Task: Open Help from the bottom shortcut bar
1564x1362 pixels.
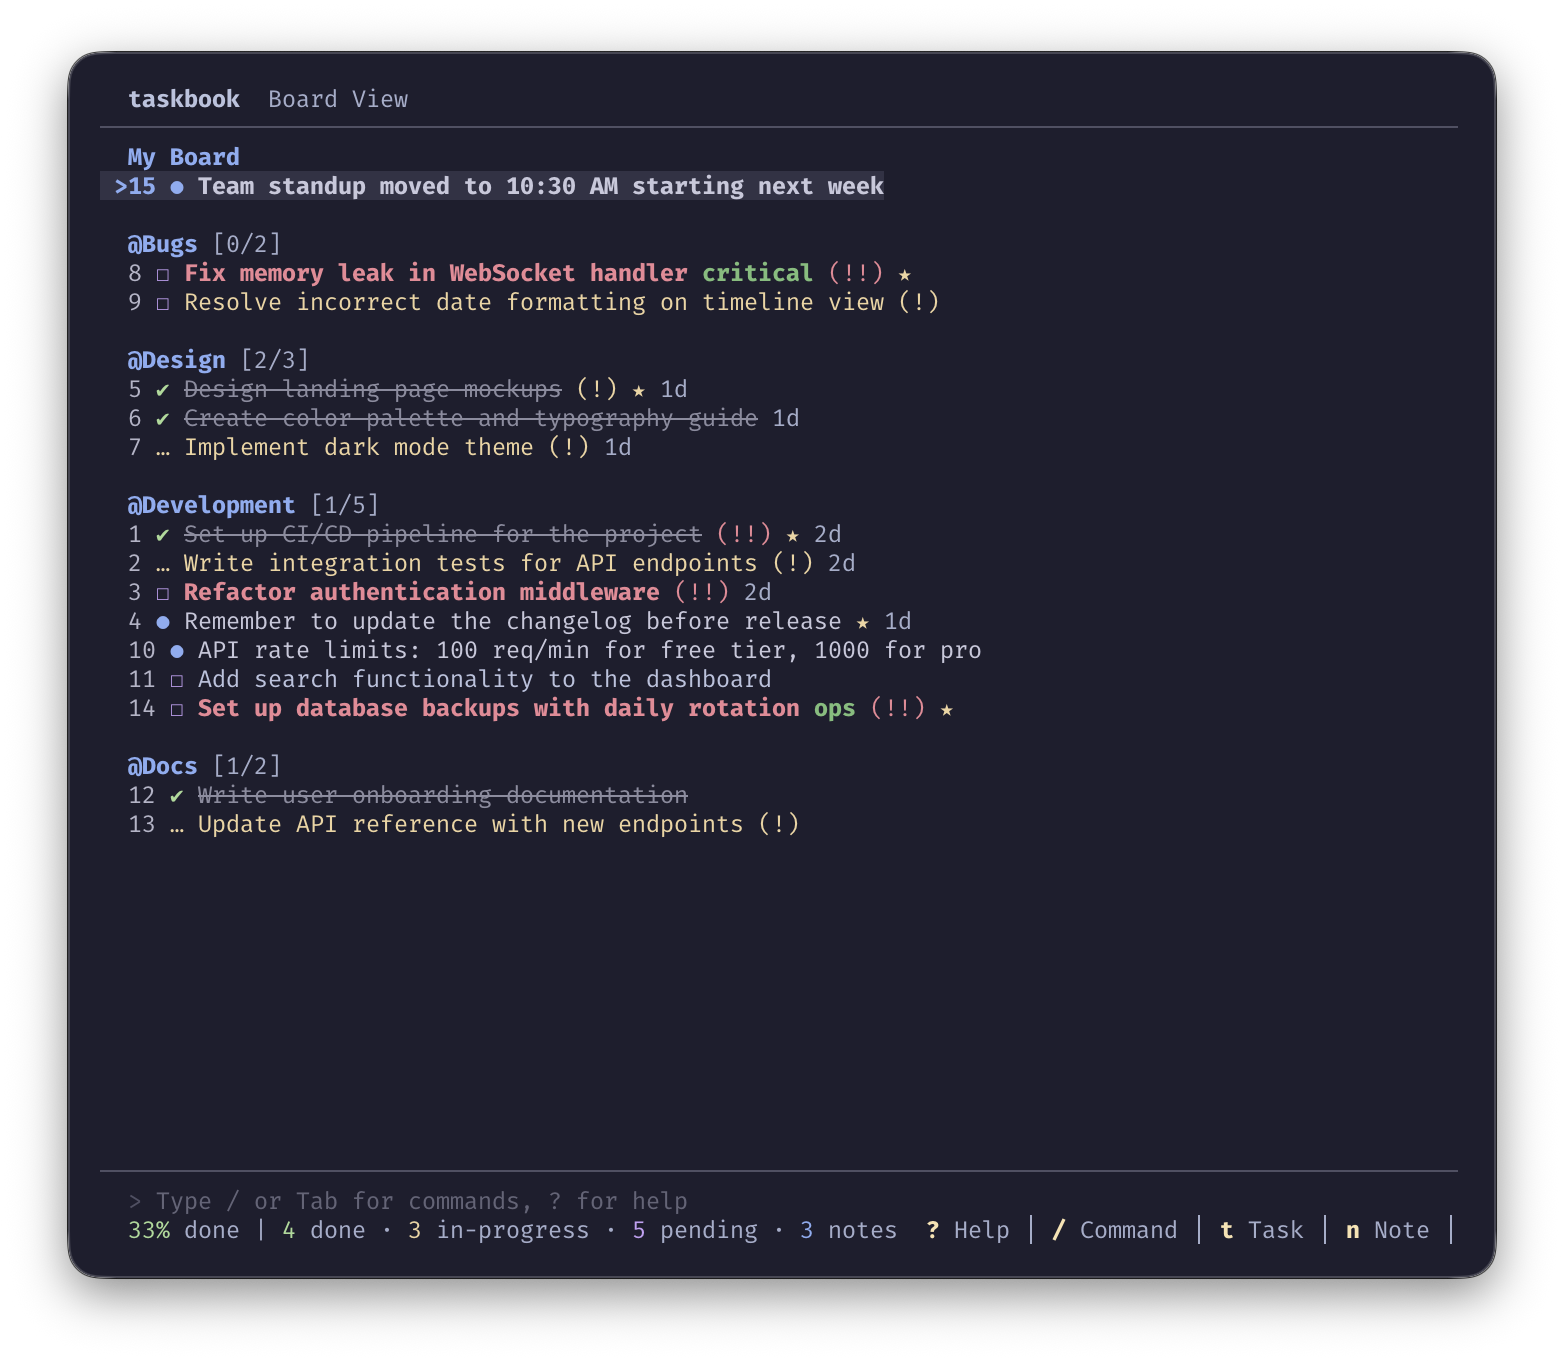Action: (968, 1230)
